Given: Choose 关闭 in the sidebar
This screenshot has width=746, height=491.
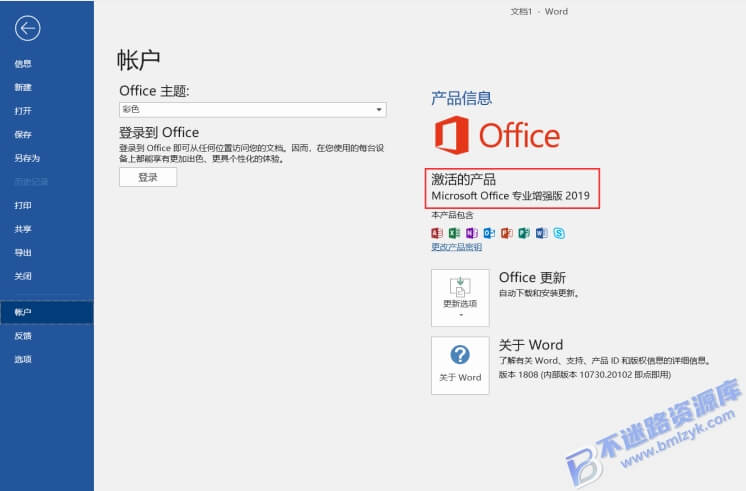Looking at the screenshot, I should (23, 276).
